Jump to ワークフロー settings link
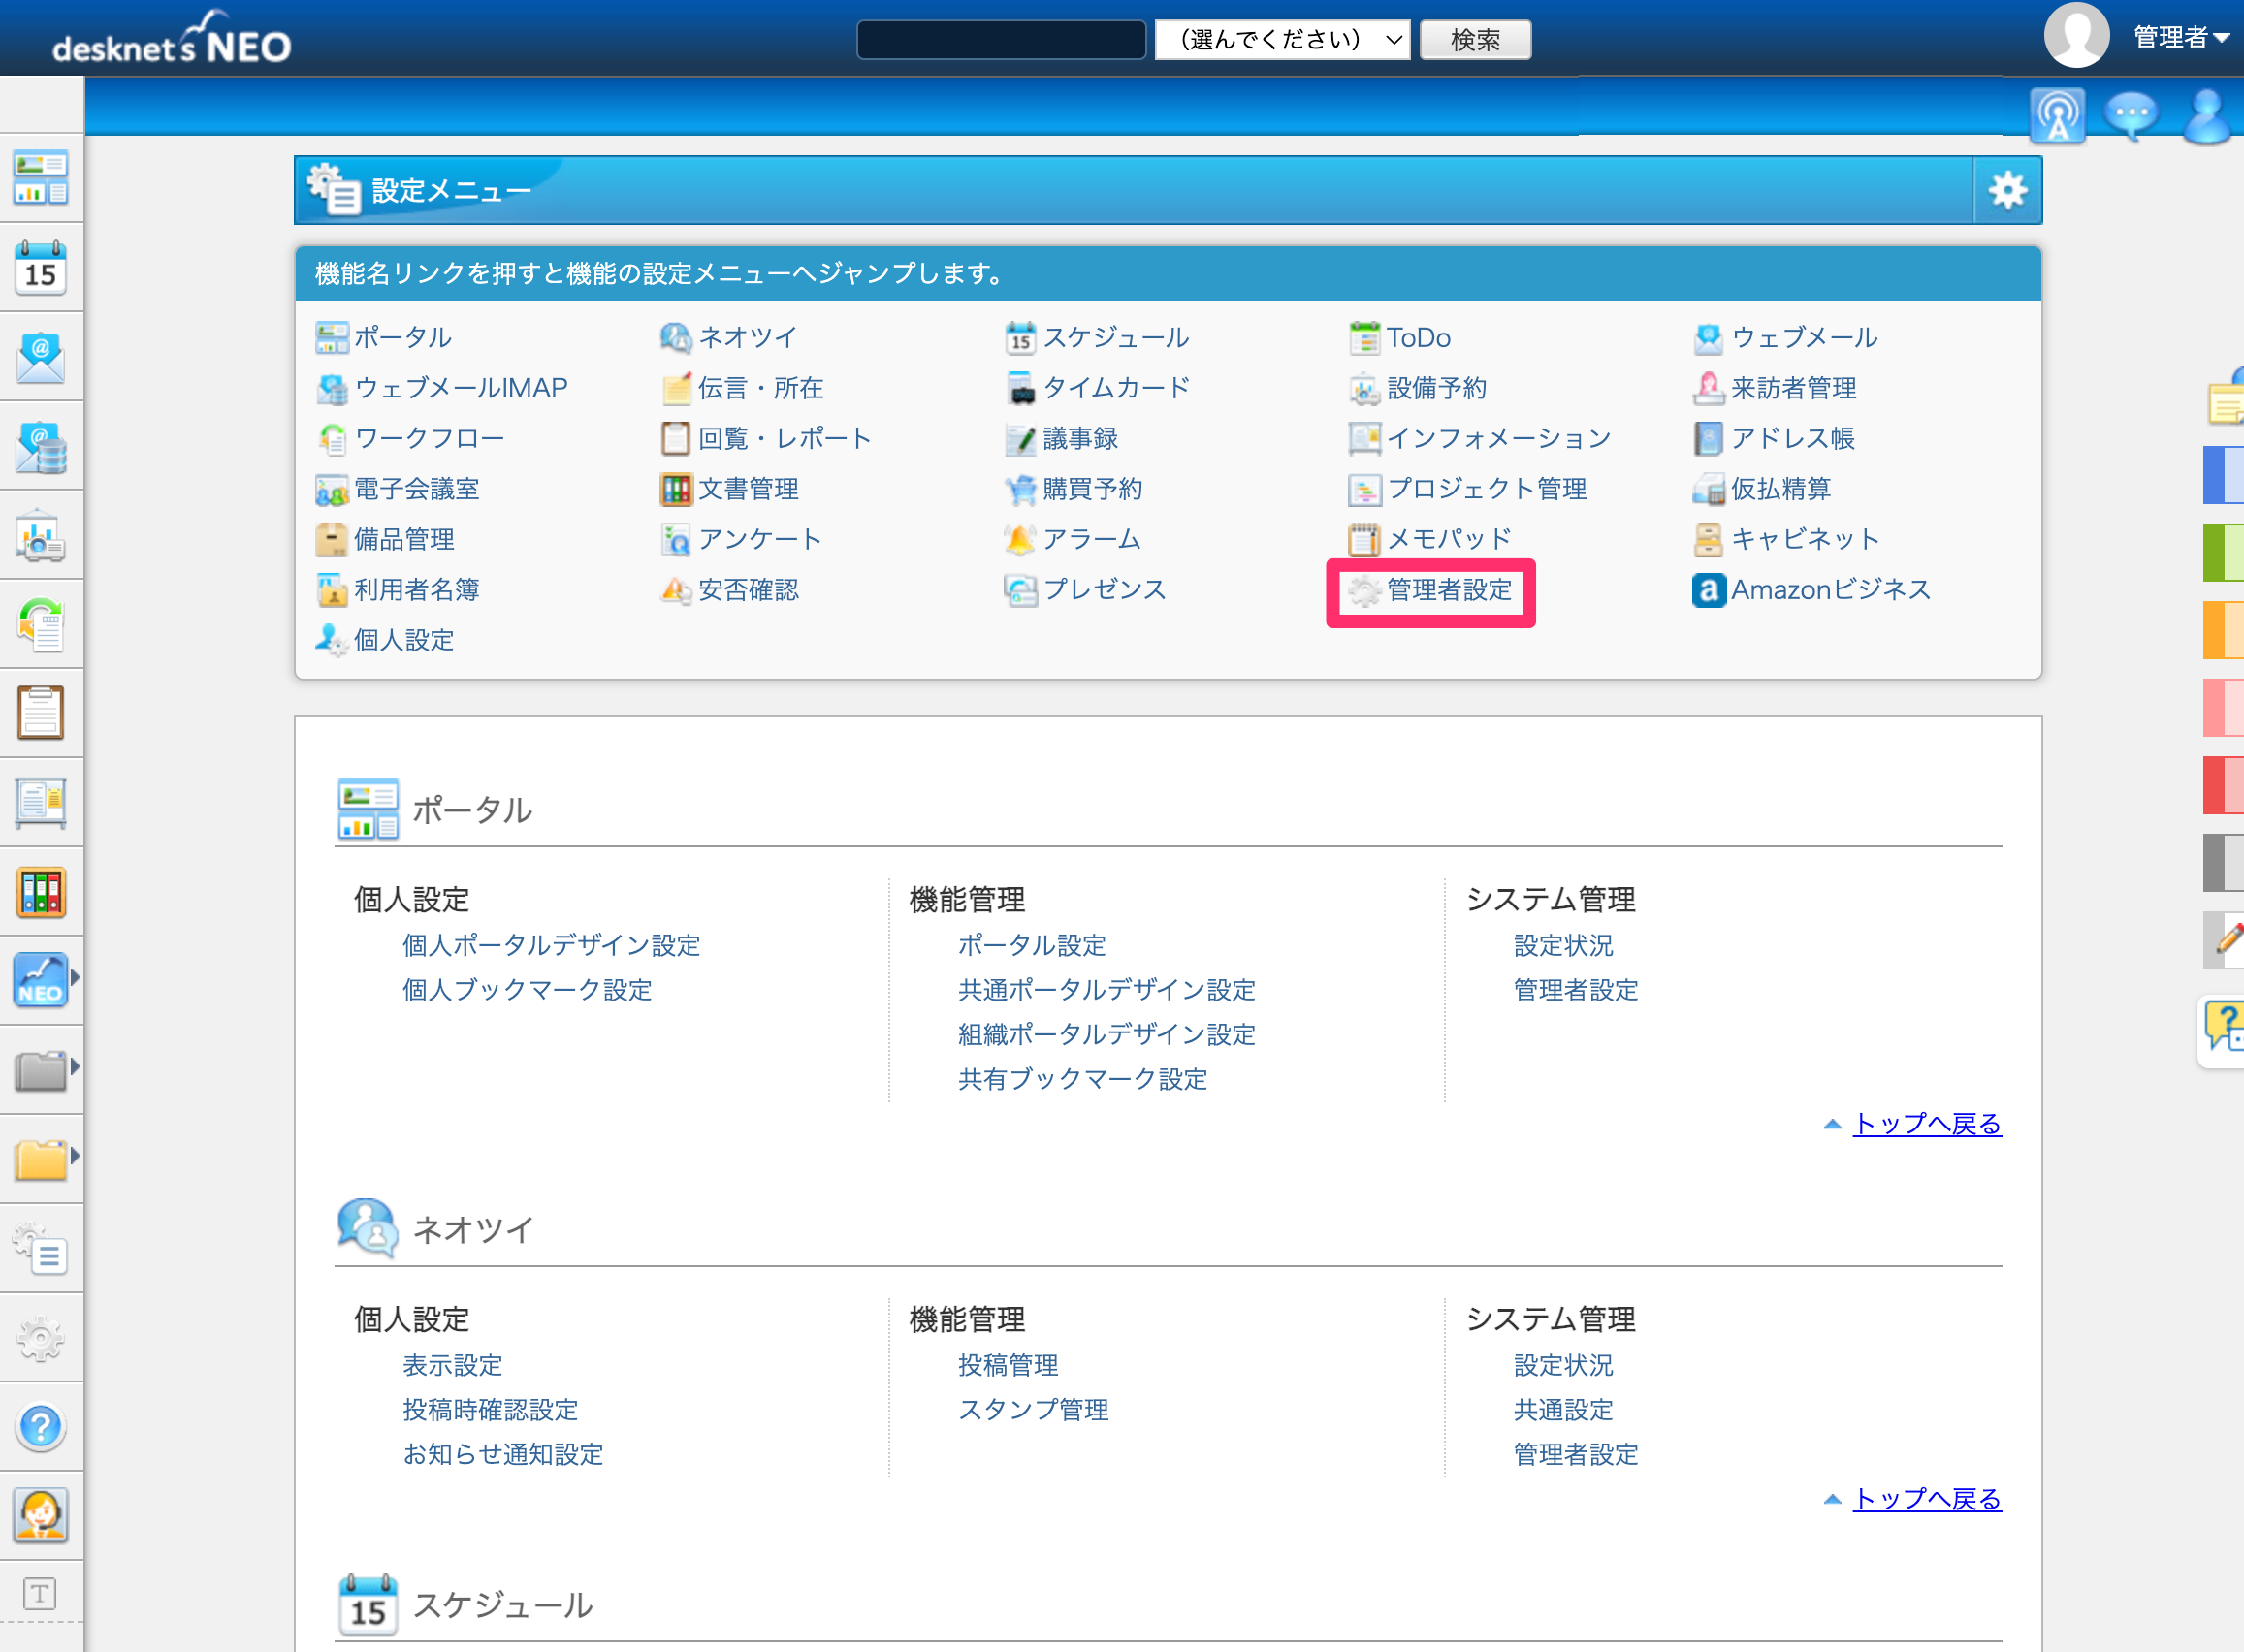2244x1652 pixels. pos(429,438)
